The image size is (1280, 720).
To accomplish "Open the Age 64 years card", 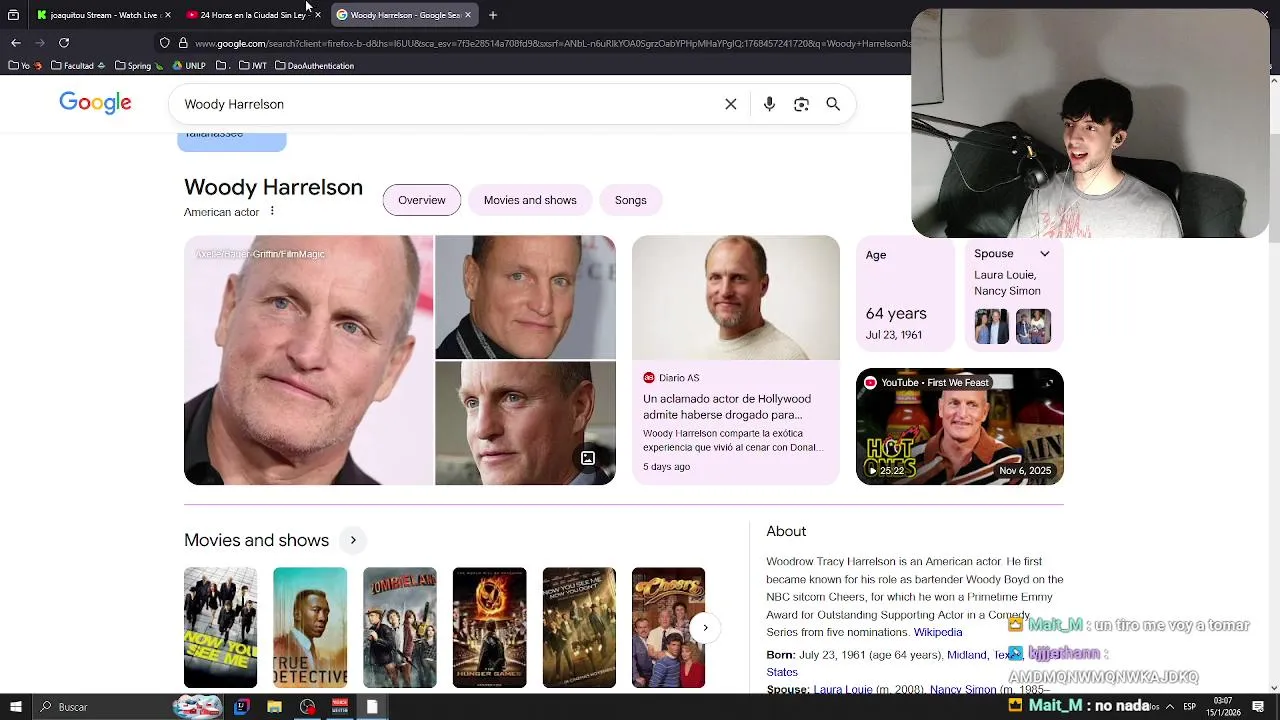I will pos(906,294).
